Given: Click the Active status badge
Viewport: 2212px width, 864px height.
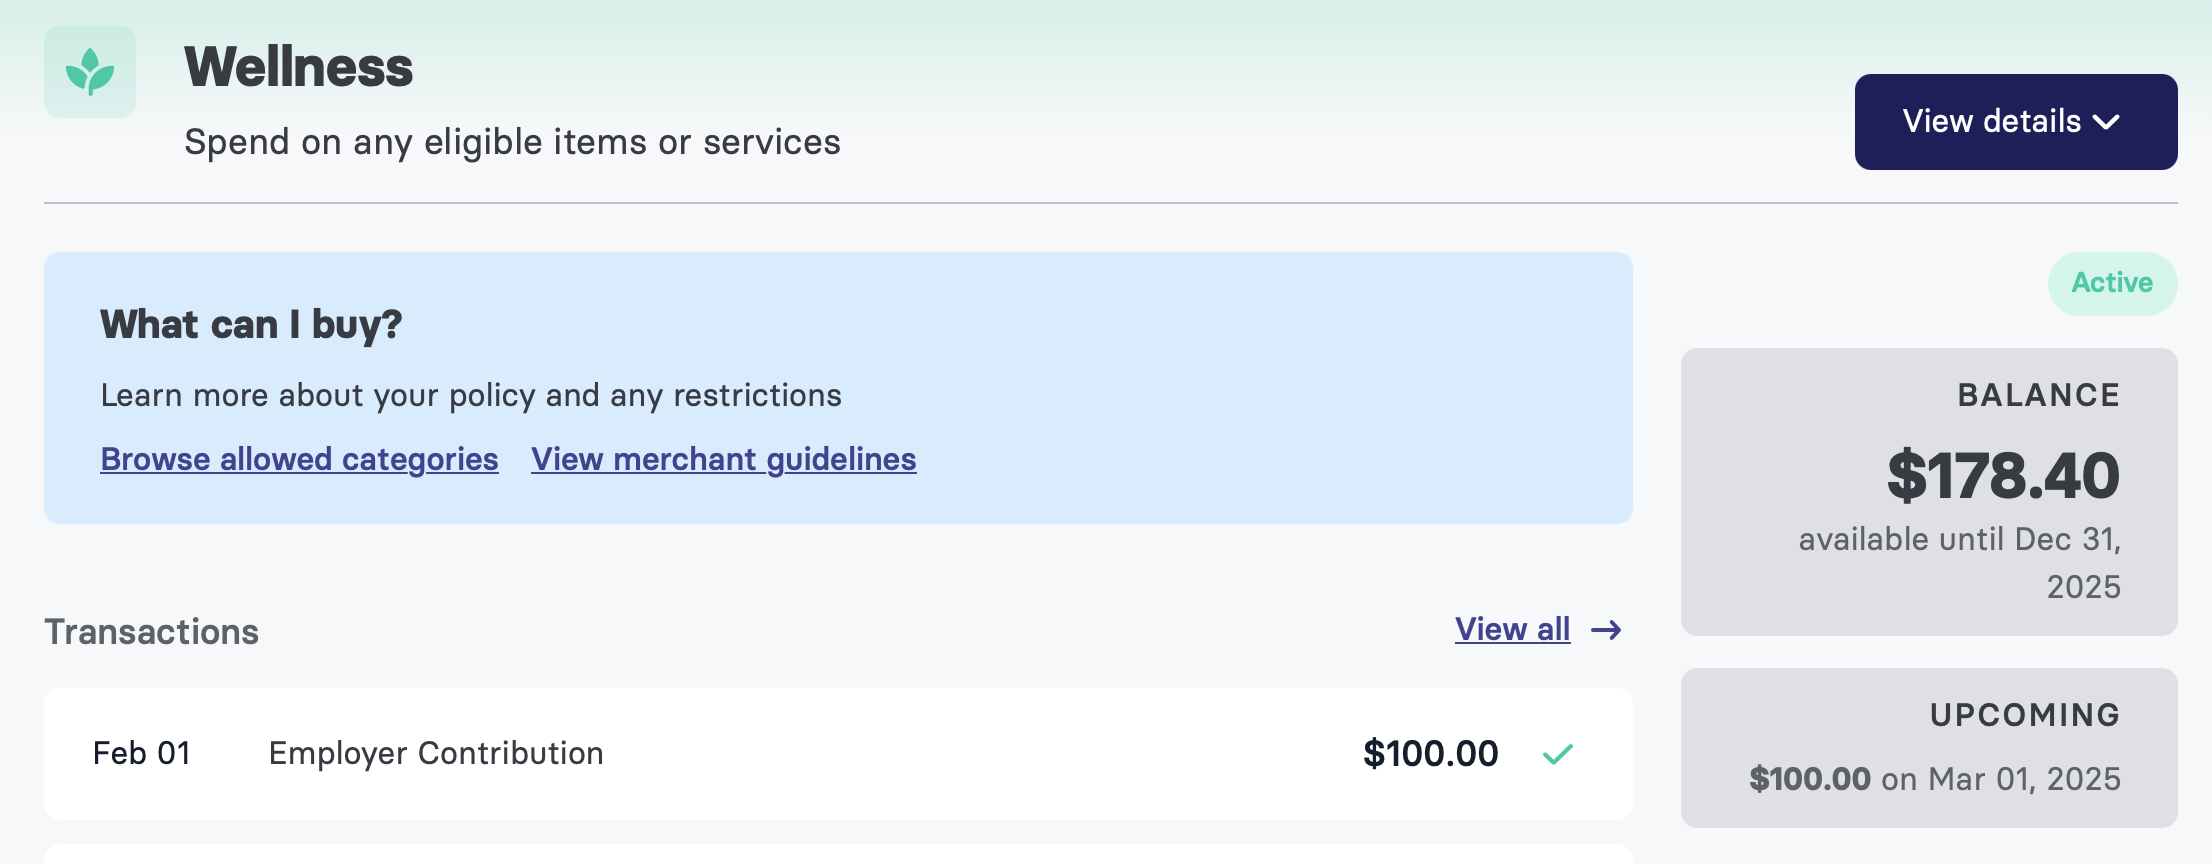Looking at the screenshot, I should coord(2112,283).
